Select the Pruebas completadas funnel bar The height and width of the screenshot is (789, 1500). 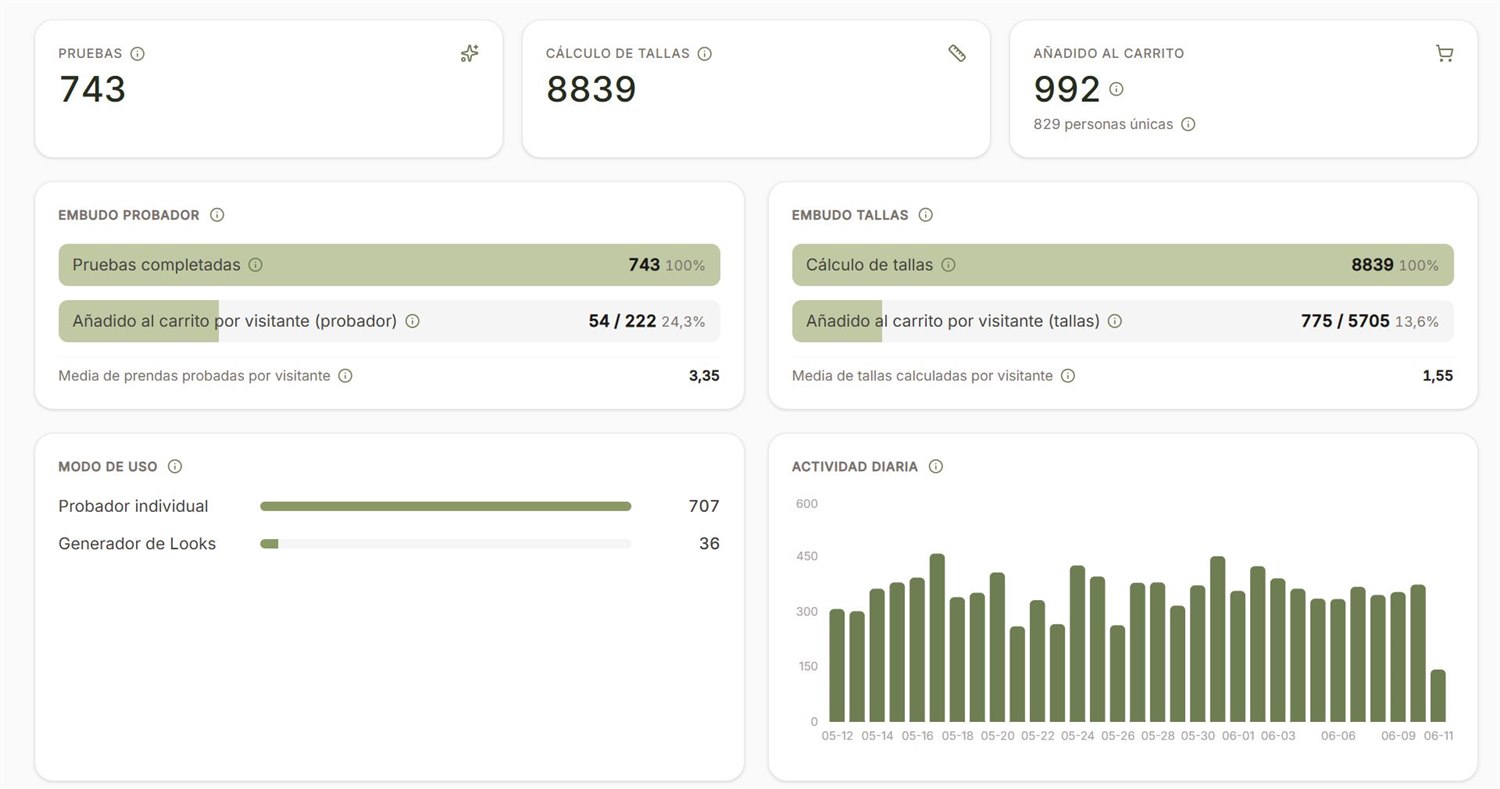389,265
